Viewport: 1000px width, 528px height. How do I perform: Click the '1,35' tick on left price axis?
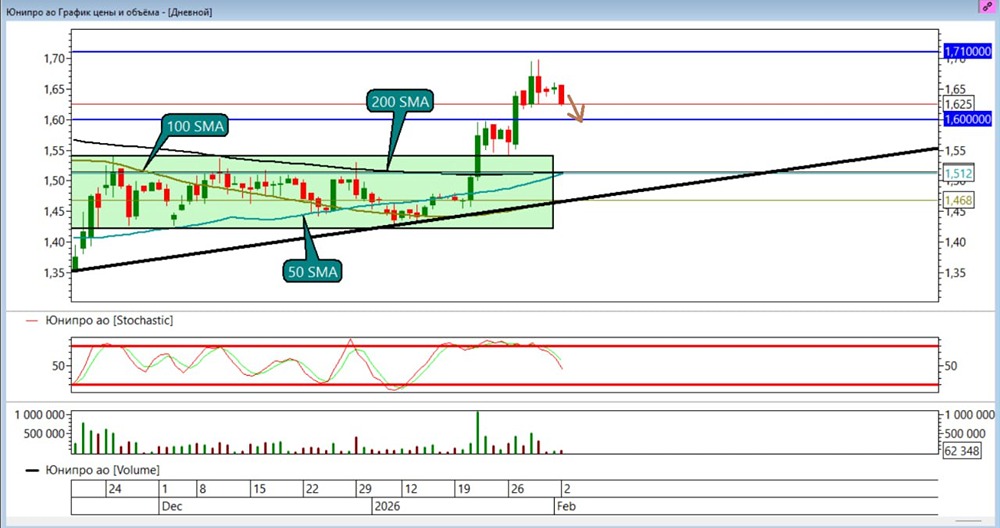coord(54,272)
